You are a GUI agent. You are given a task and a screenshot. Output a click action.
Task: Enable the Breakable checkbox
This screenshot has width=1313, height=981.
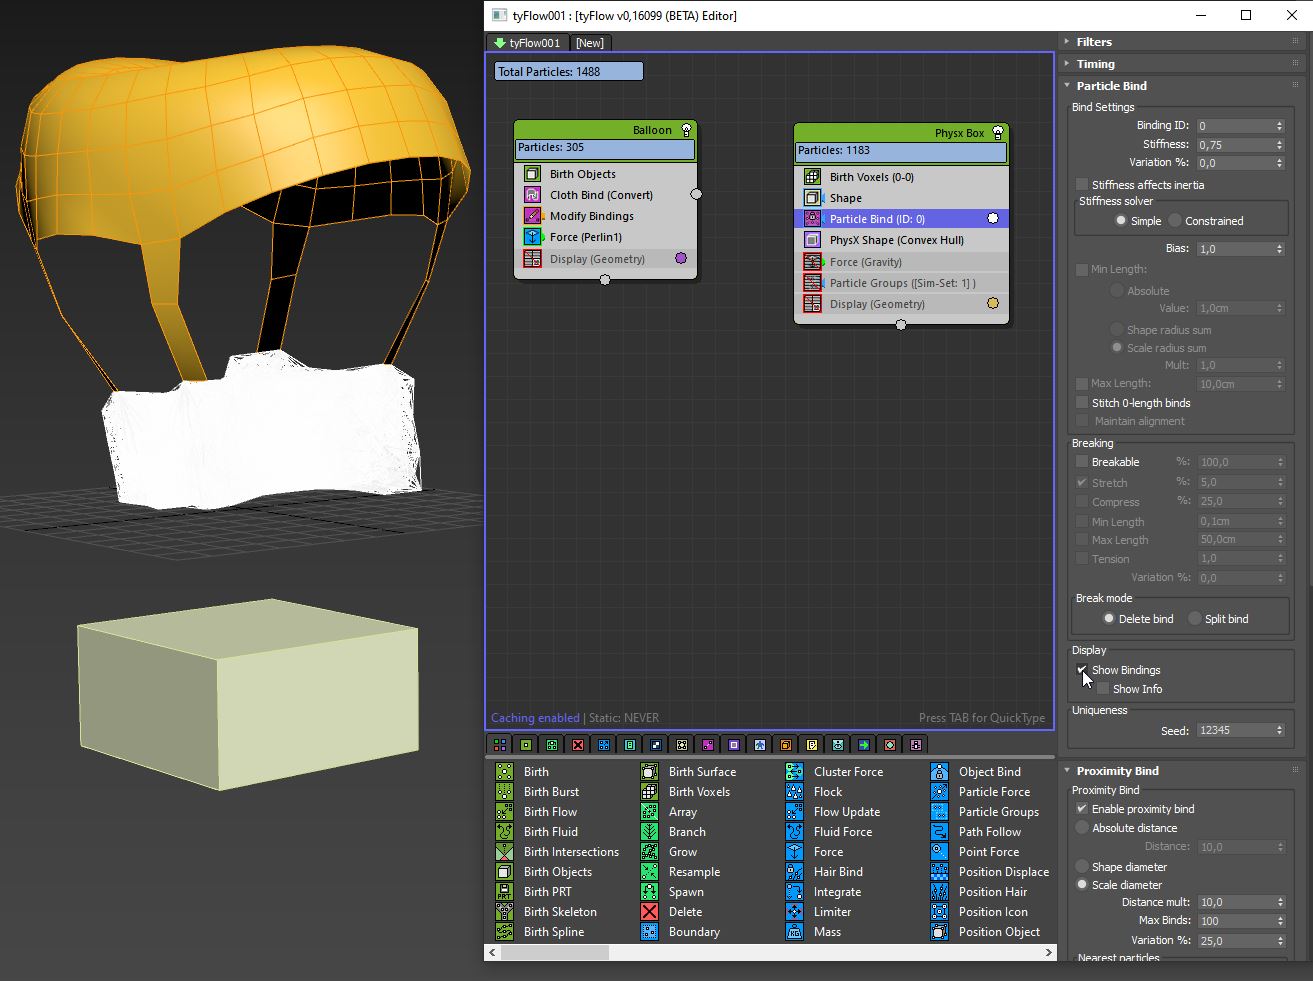1082,462
